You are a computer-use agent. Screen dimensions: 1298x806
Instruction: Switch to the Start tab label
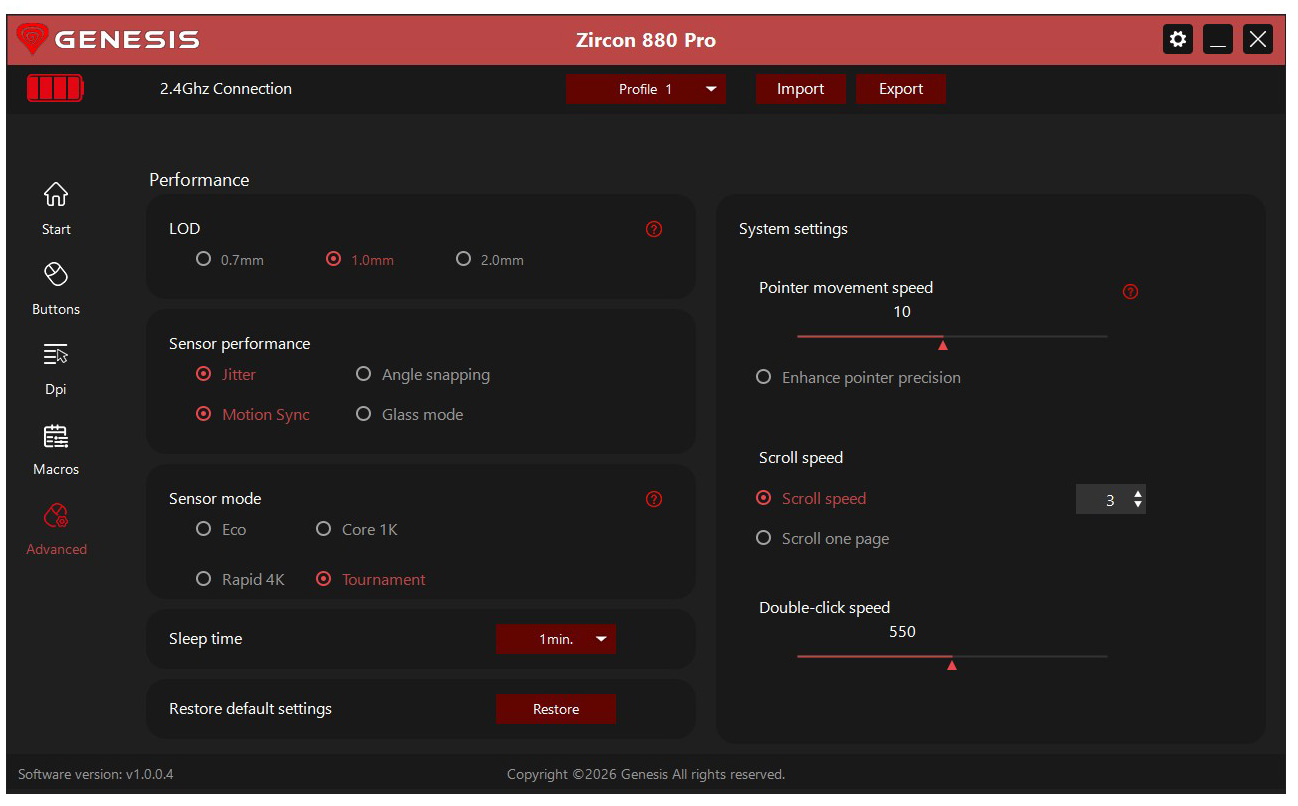point(56,229)
